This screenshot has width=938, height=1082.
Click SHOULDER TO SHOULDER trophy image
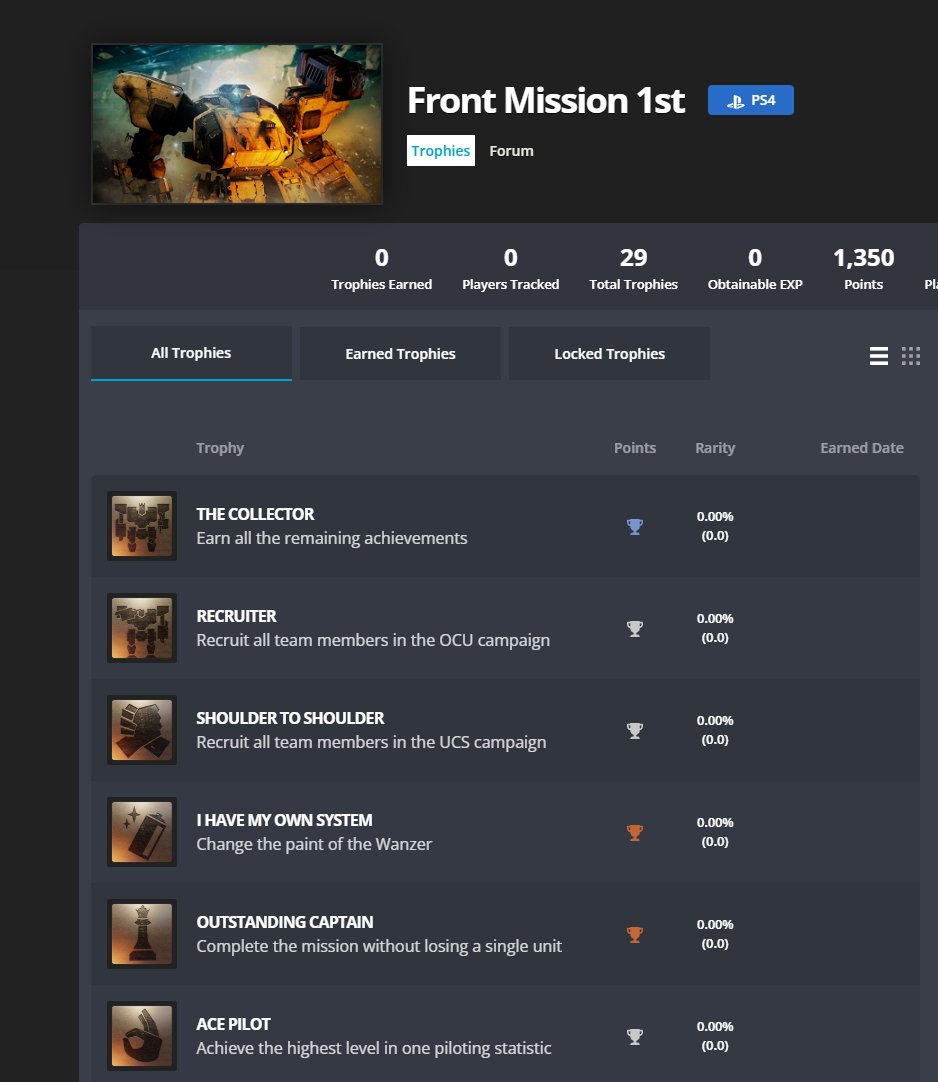point(141,730)
